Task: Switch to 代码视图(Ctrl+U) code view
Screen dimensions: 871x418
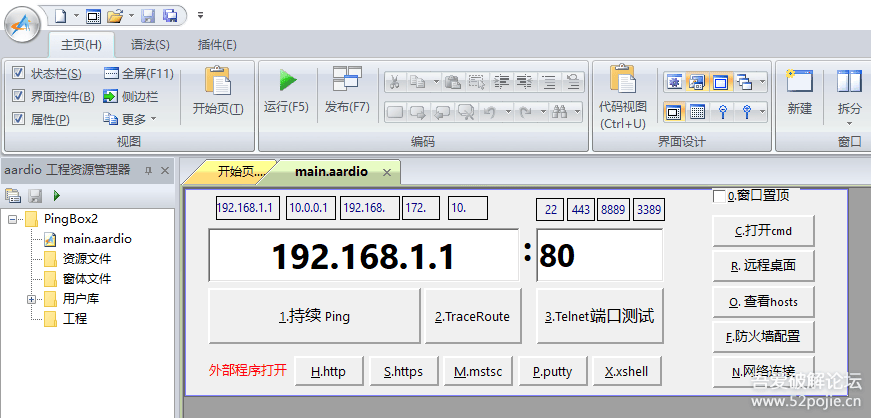Action: pyautogui.click(x=623, y=97)
